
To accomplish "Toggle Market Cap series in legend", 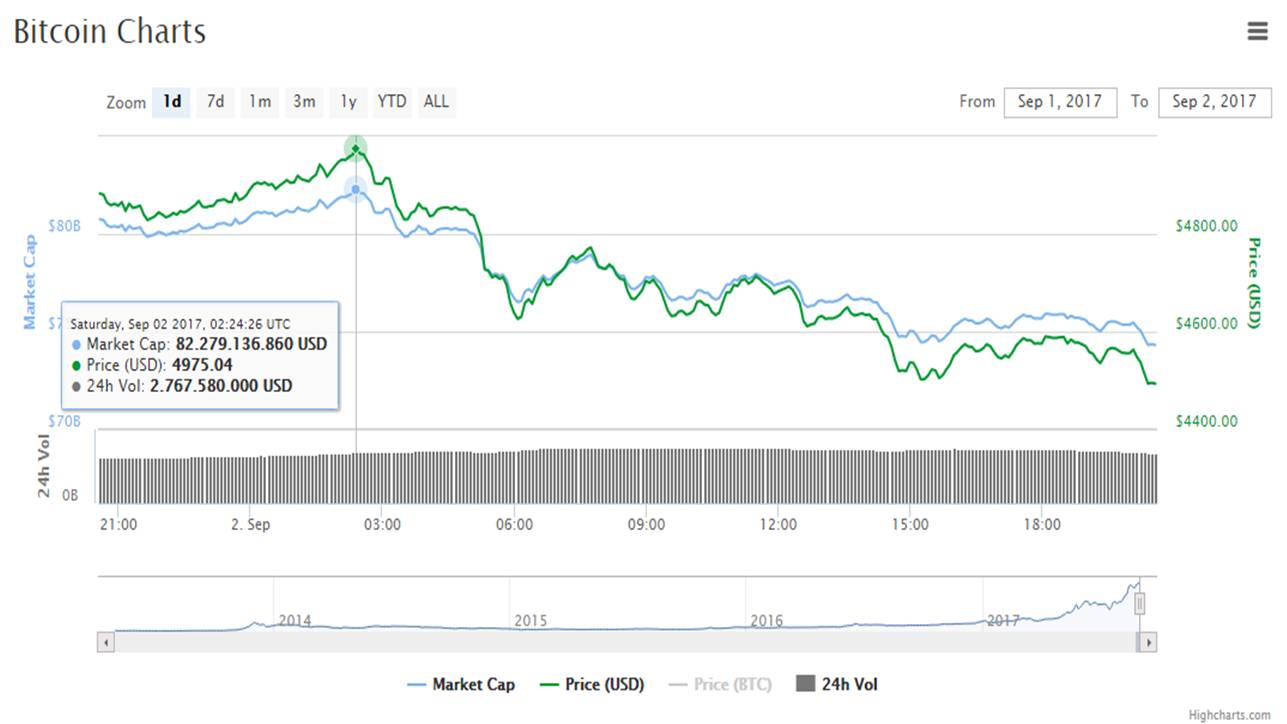I will [x=462, y=685].
